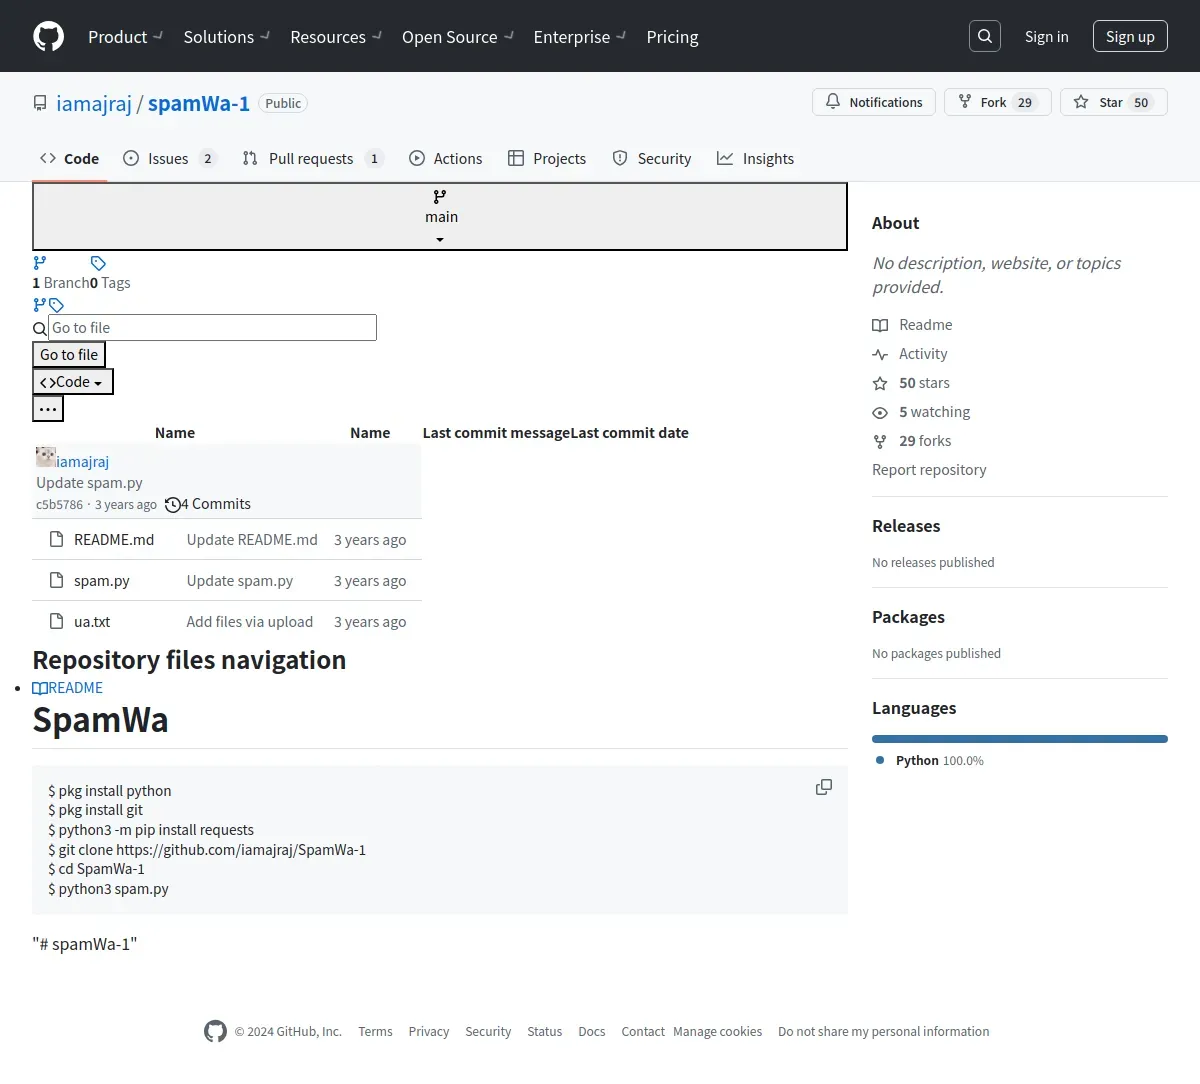Star this repository
Viewport: 1200px width, 1084px height.
pyautogui.click(x=1113, y=102)
